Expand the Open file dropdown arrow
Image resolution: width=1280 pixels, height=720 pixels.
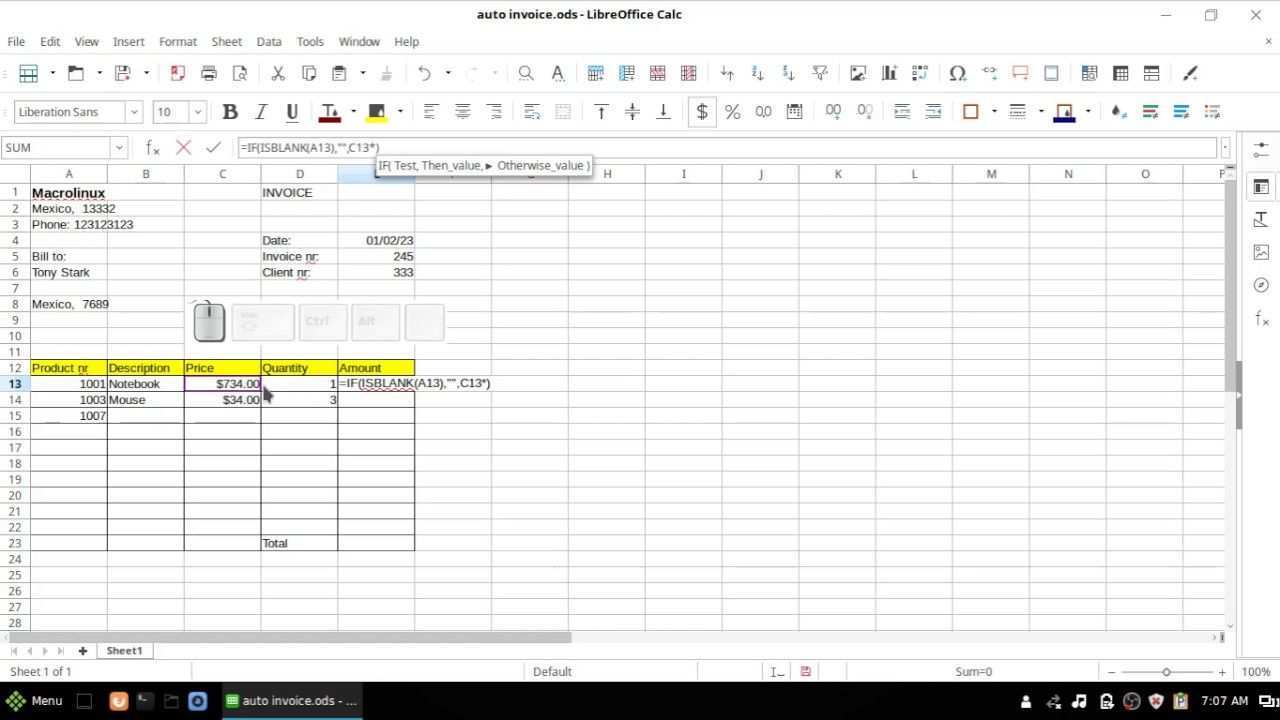99,73
